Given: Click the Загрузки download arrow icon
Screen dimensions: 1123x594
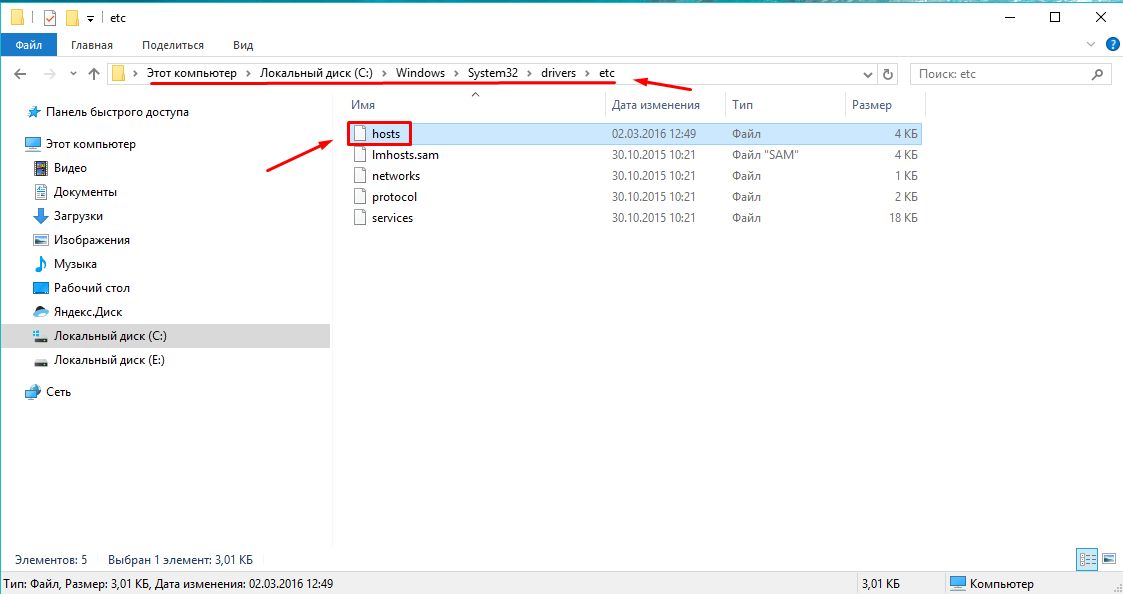Looking at the screenshot, I should tap(41, 216).
